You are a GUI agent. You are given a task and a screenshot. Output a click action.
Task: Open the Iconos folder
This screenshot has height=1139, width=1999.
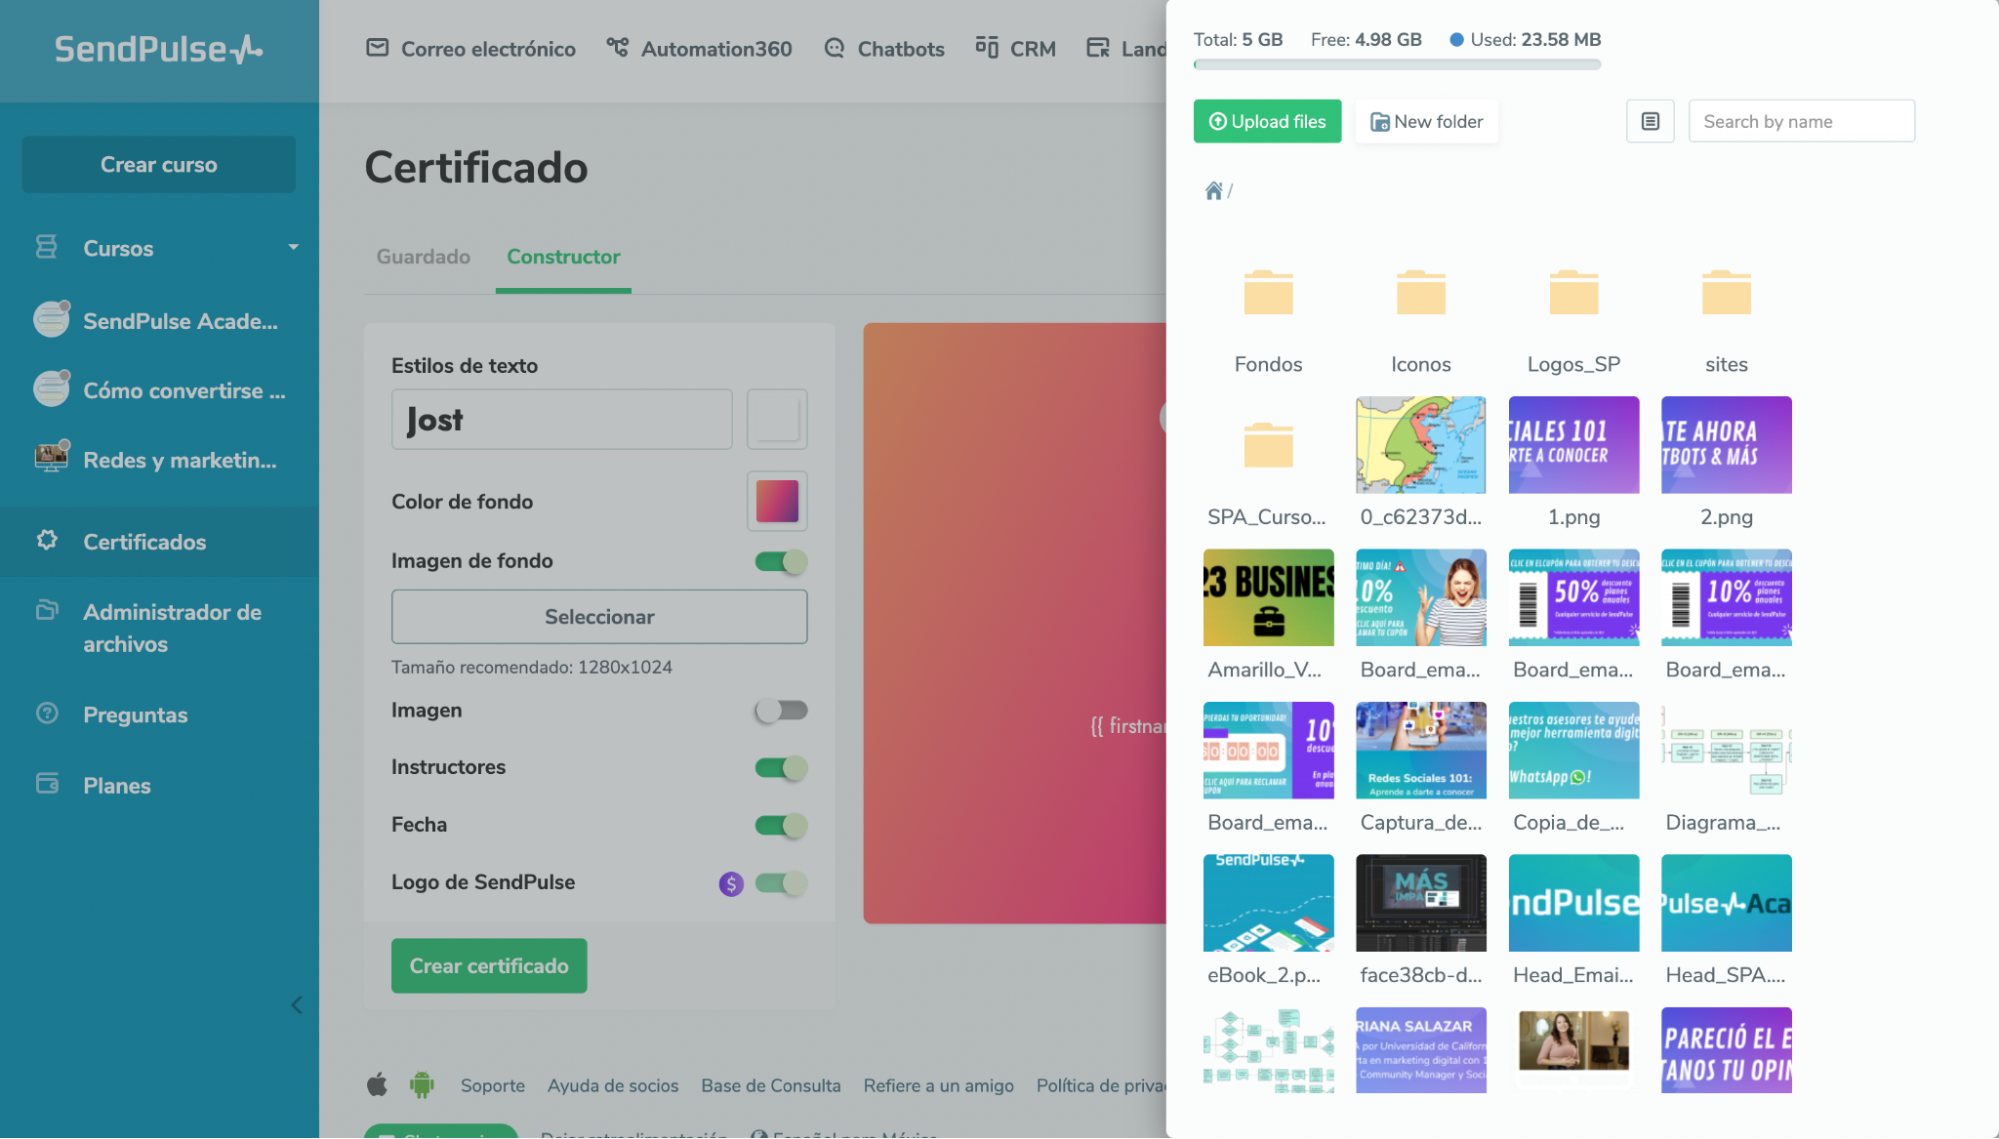[1420, 292]
